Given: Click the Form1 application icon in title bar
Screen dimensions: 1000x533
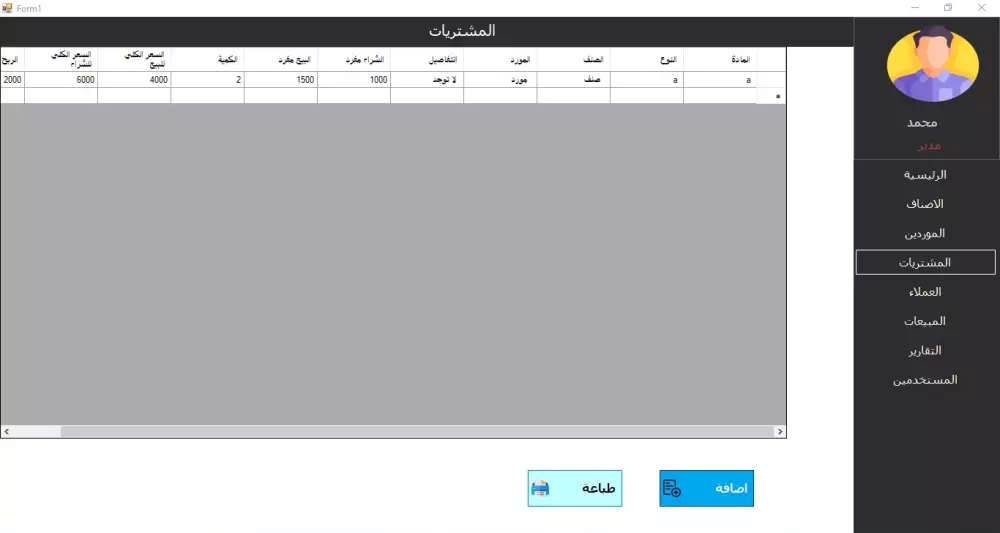Looking at the screenshot, I should [7, 8].
